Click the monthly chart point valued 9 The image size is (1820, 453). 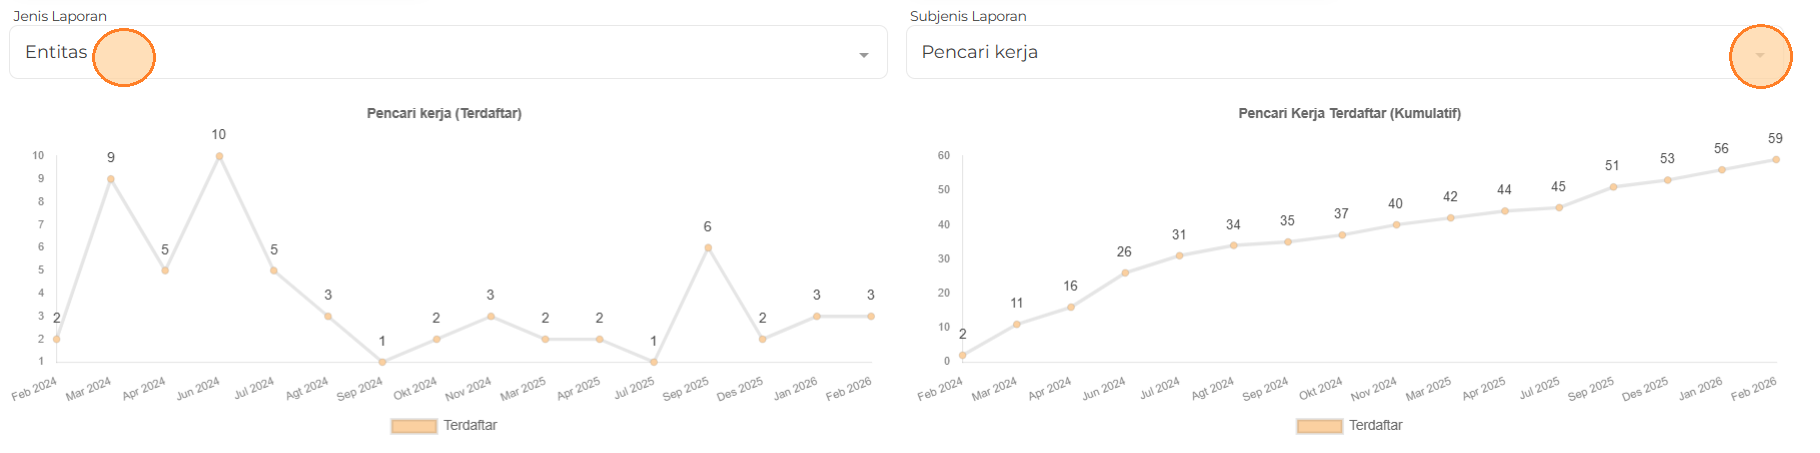pyautogui.click(x=111, y=179)
